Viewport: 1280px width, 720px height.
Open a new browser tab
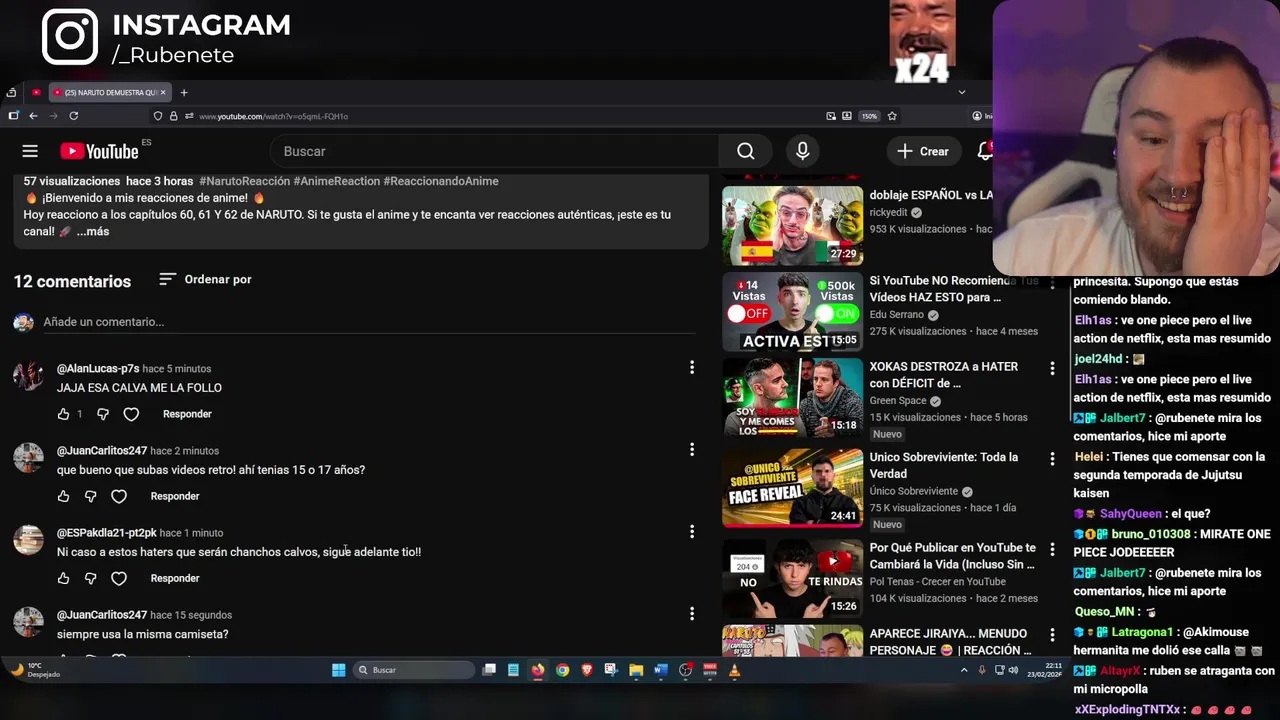pyautogui.click(x=184, y=92)
